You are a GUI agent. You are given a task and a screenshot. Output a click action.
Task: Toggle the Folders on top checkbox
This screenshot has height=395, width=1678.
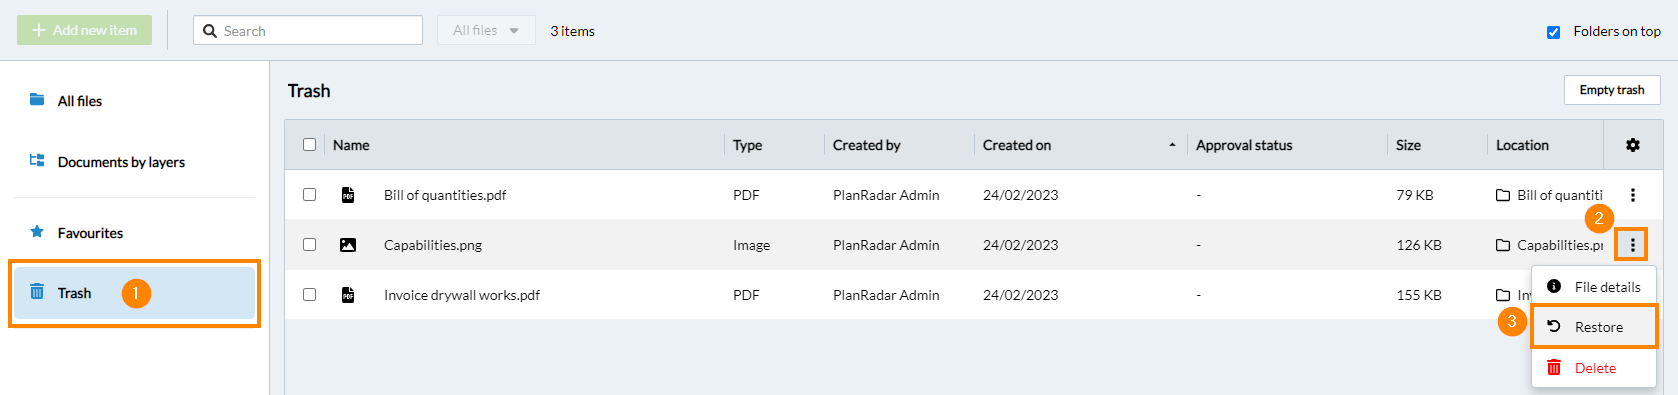pos(1553,32)
